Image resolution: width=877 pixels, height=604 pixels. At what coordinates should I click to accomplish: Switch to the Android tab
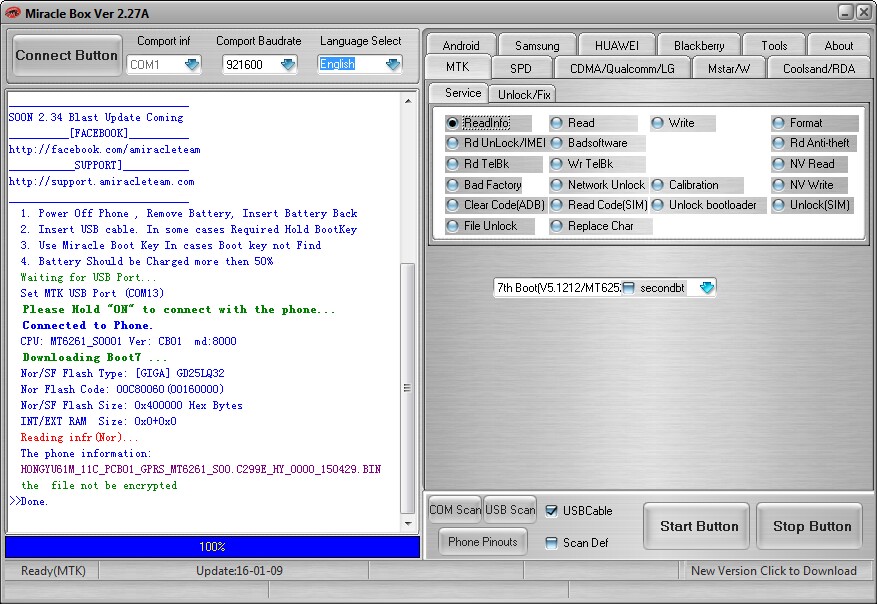tap(461, 46)
